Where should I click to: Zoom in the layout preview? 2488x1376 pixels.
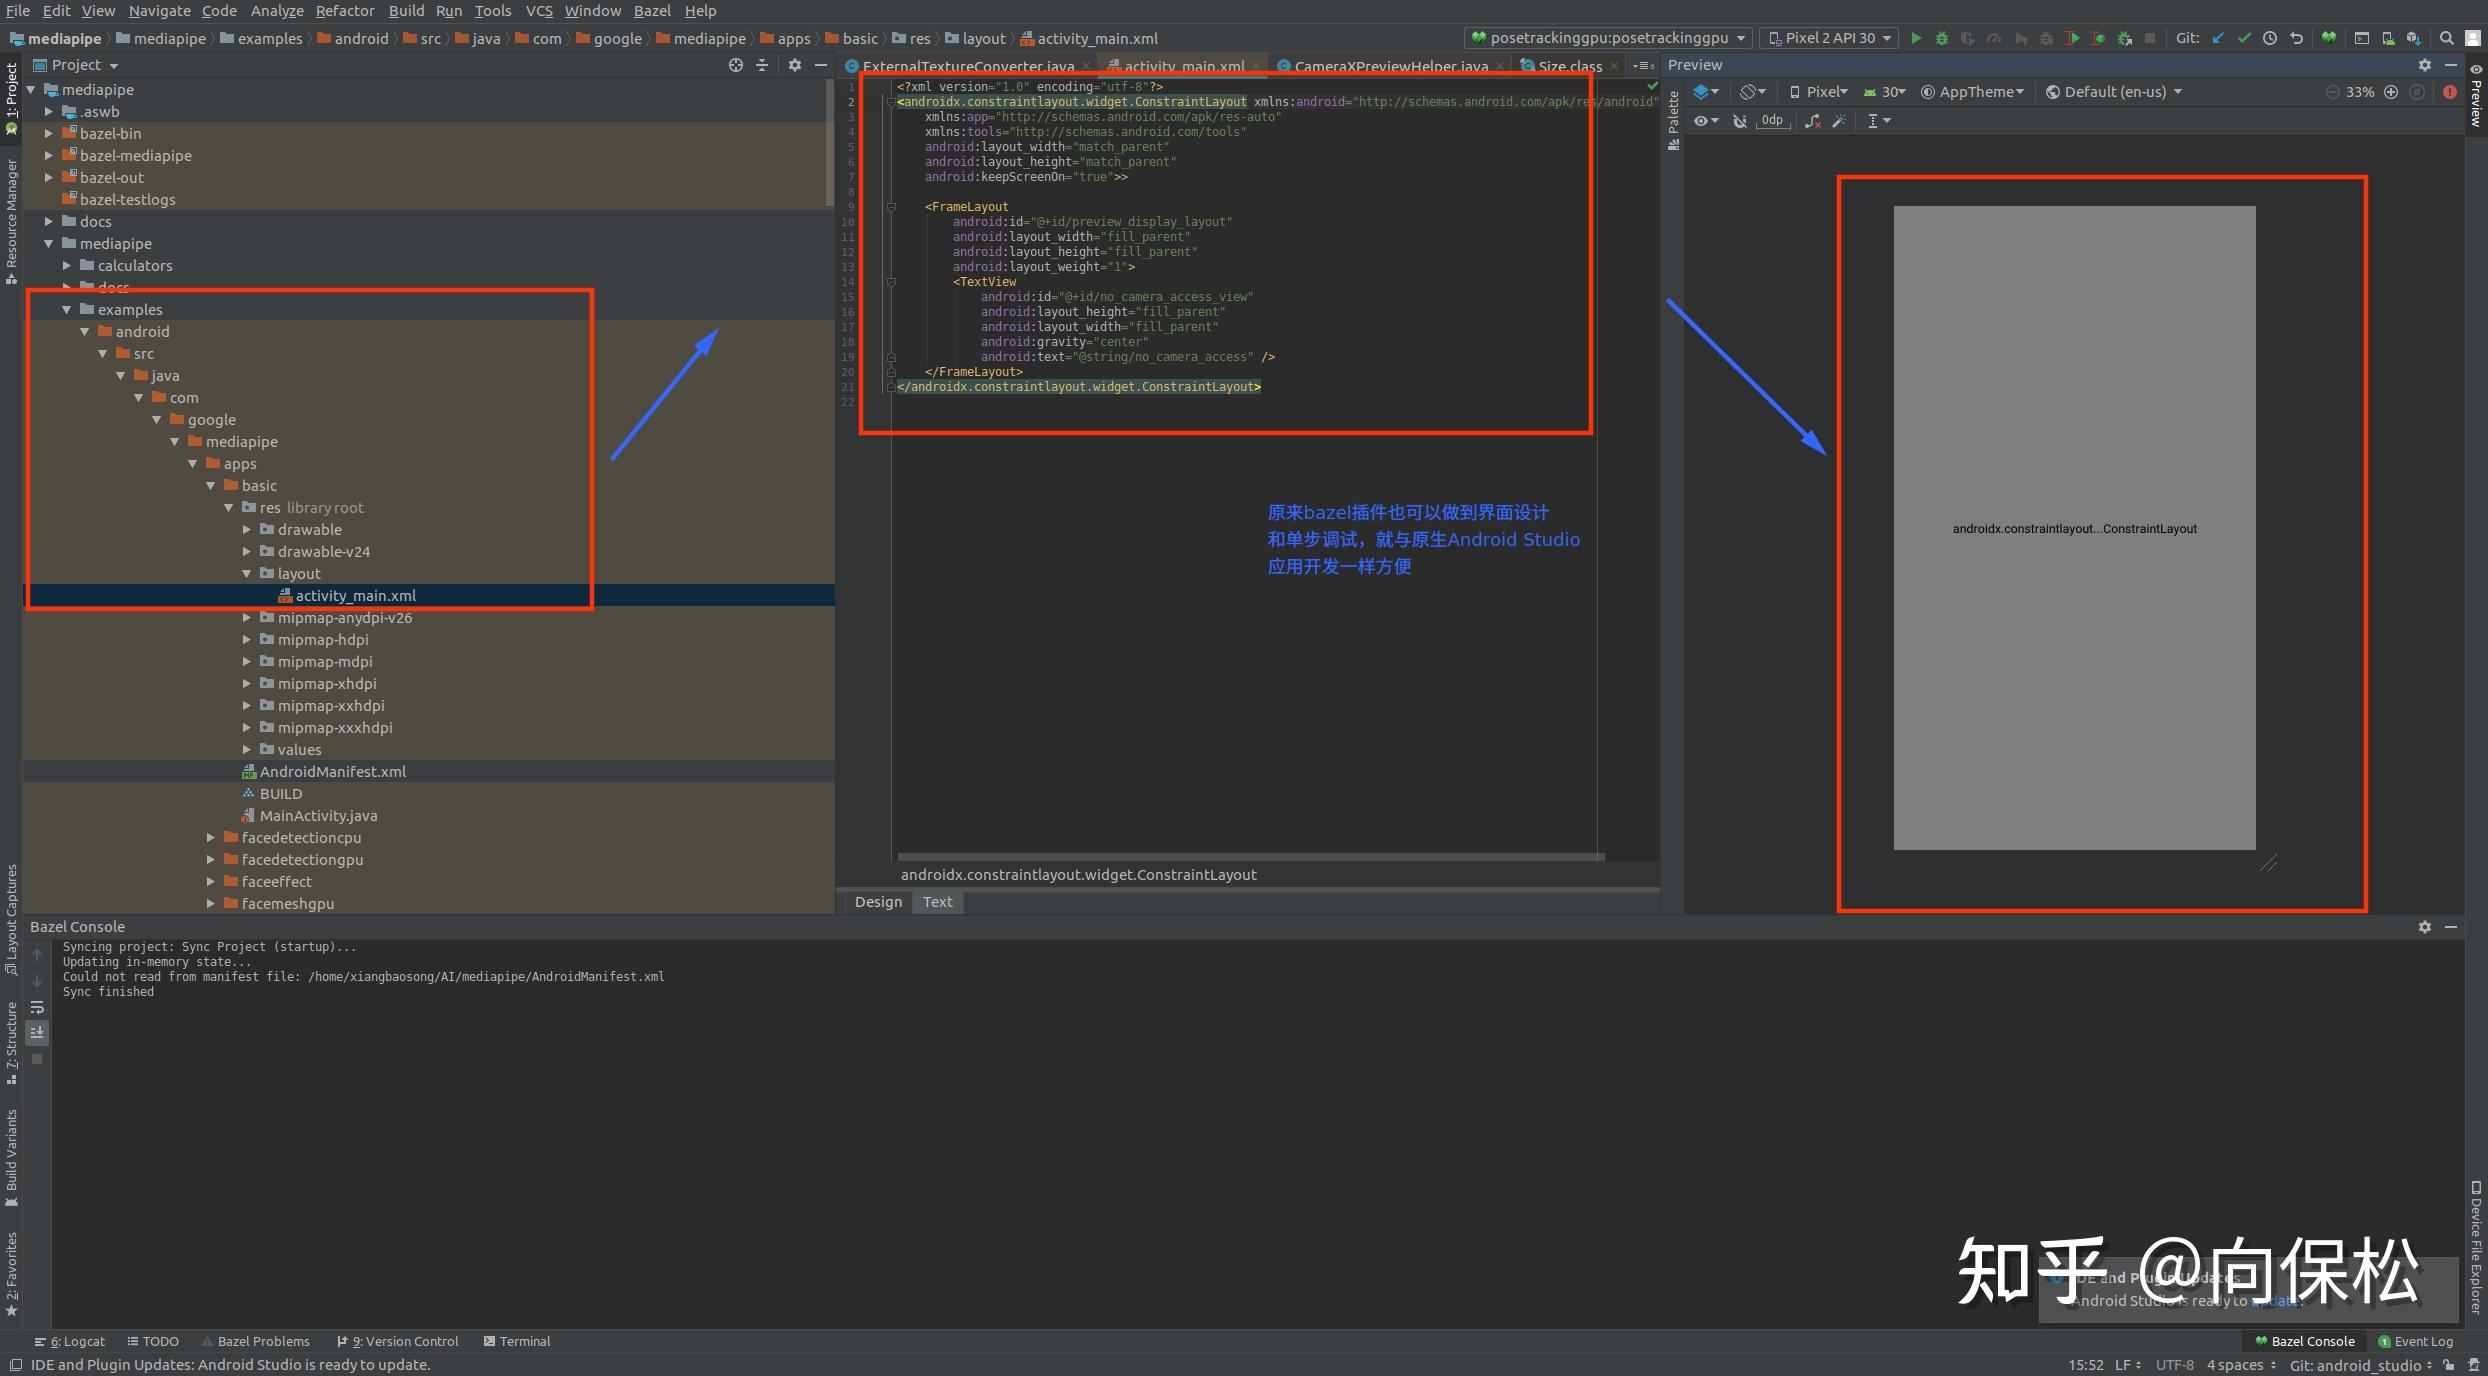[x=2391, y=92]
